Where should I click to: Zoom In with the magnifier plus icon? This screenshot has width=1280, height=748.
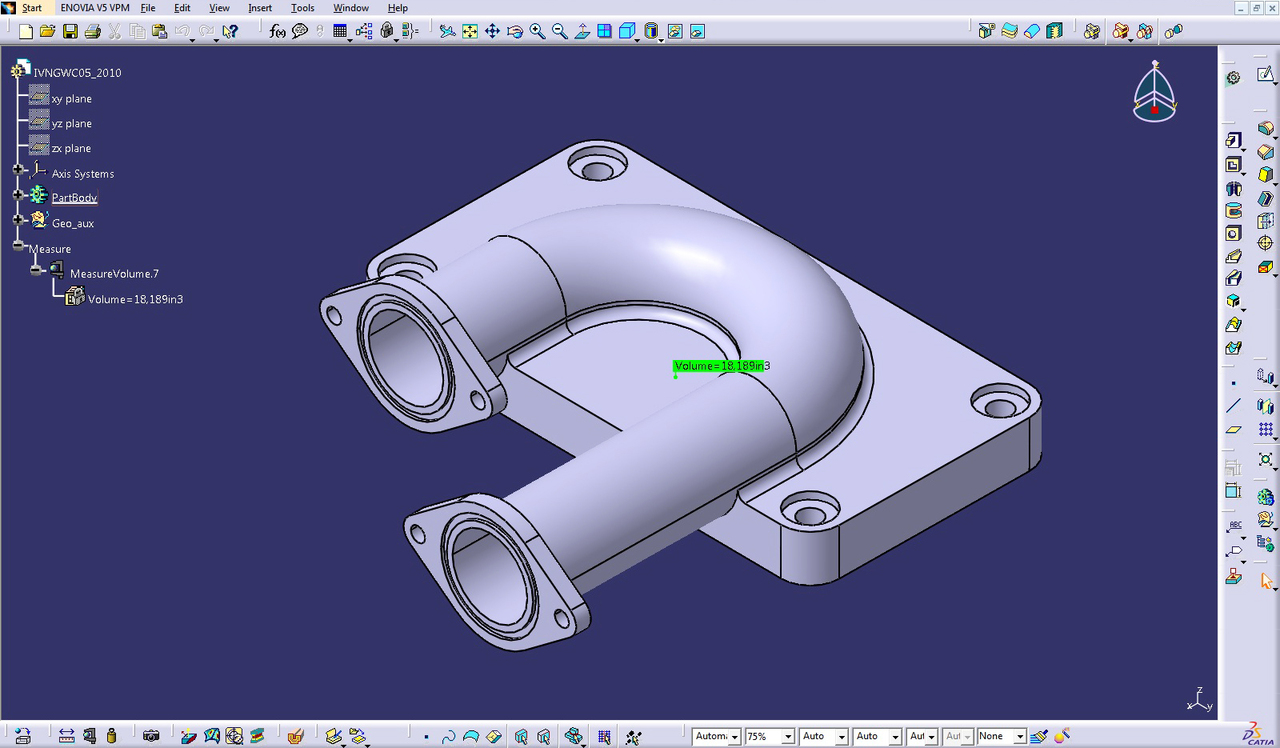537,32
